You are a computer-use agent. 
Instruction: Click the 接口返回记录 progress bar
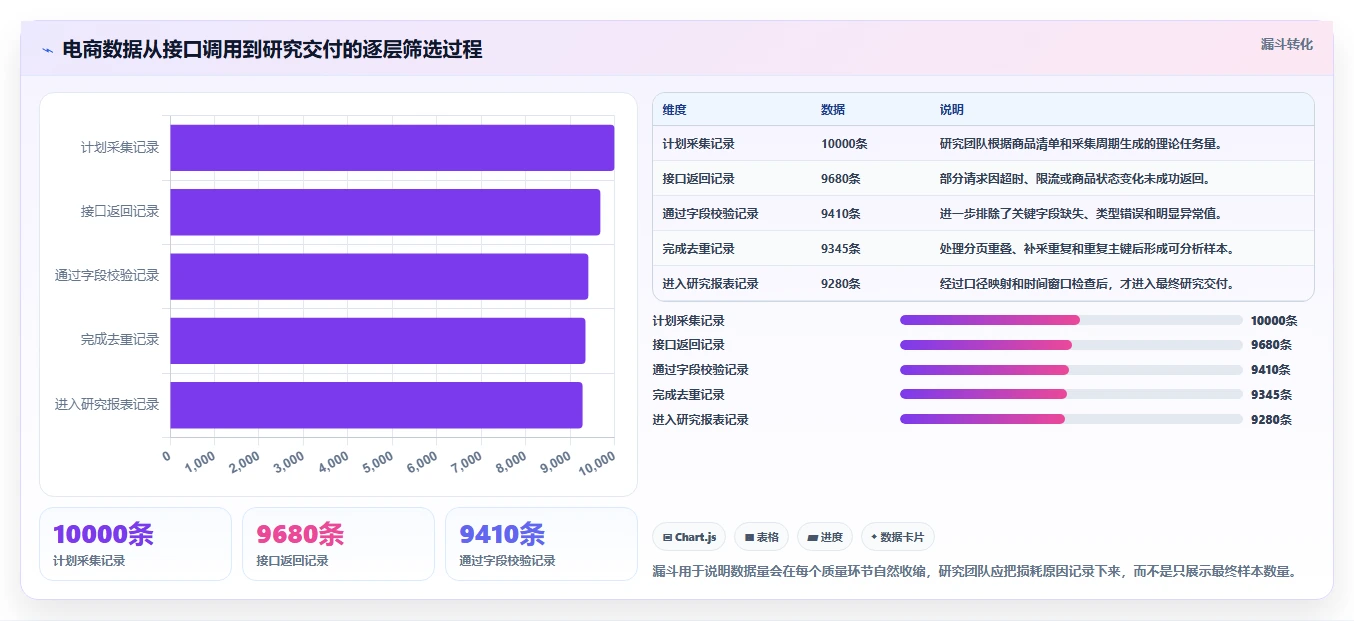click(1071, 345)
